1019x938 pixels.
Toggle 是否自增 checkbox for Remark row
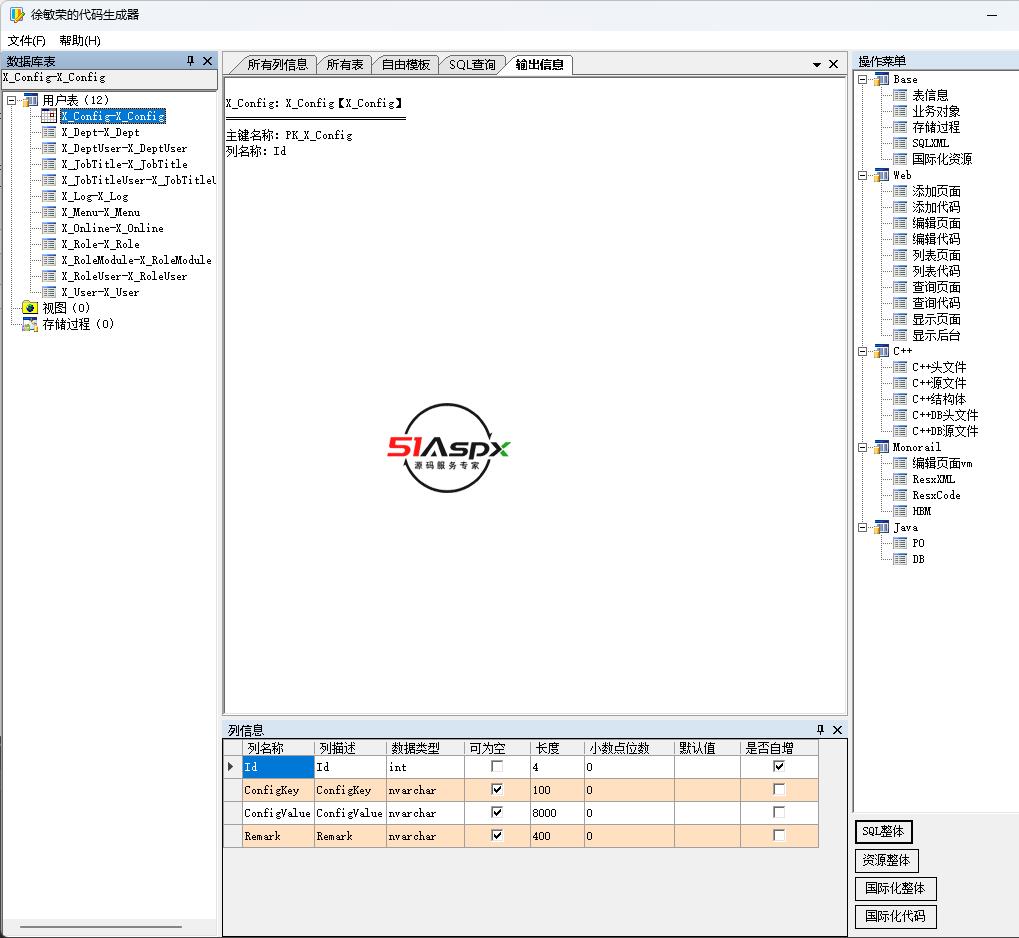pos(779,835)
